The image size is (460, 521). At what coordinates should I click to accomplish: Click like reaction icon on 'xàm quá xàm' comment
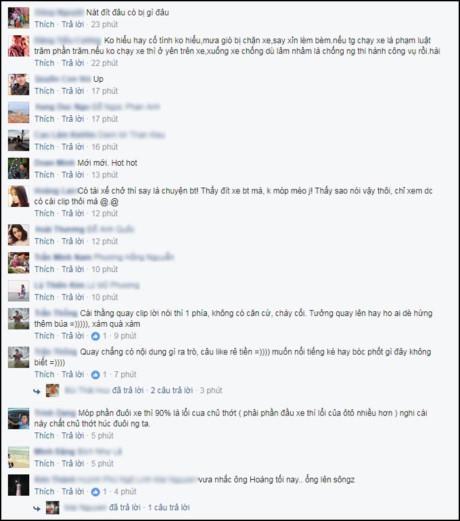point(95,336)
